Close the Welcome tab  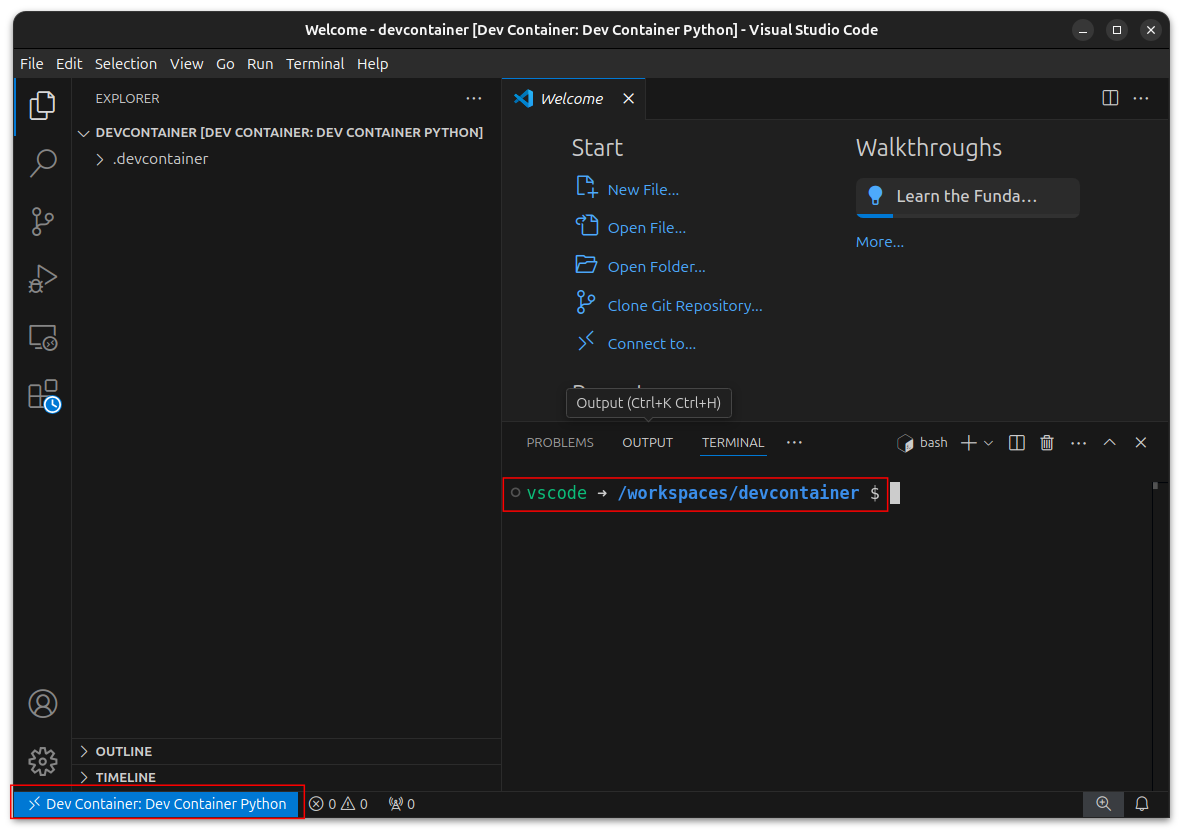pos(628,99)
